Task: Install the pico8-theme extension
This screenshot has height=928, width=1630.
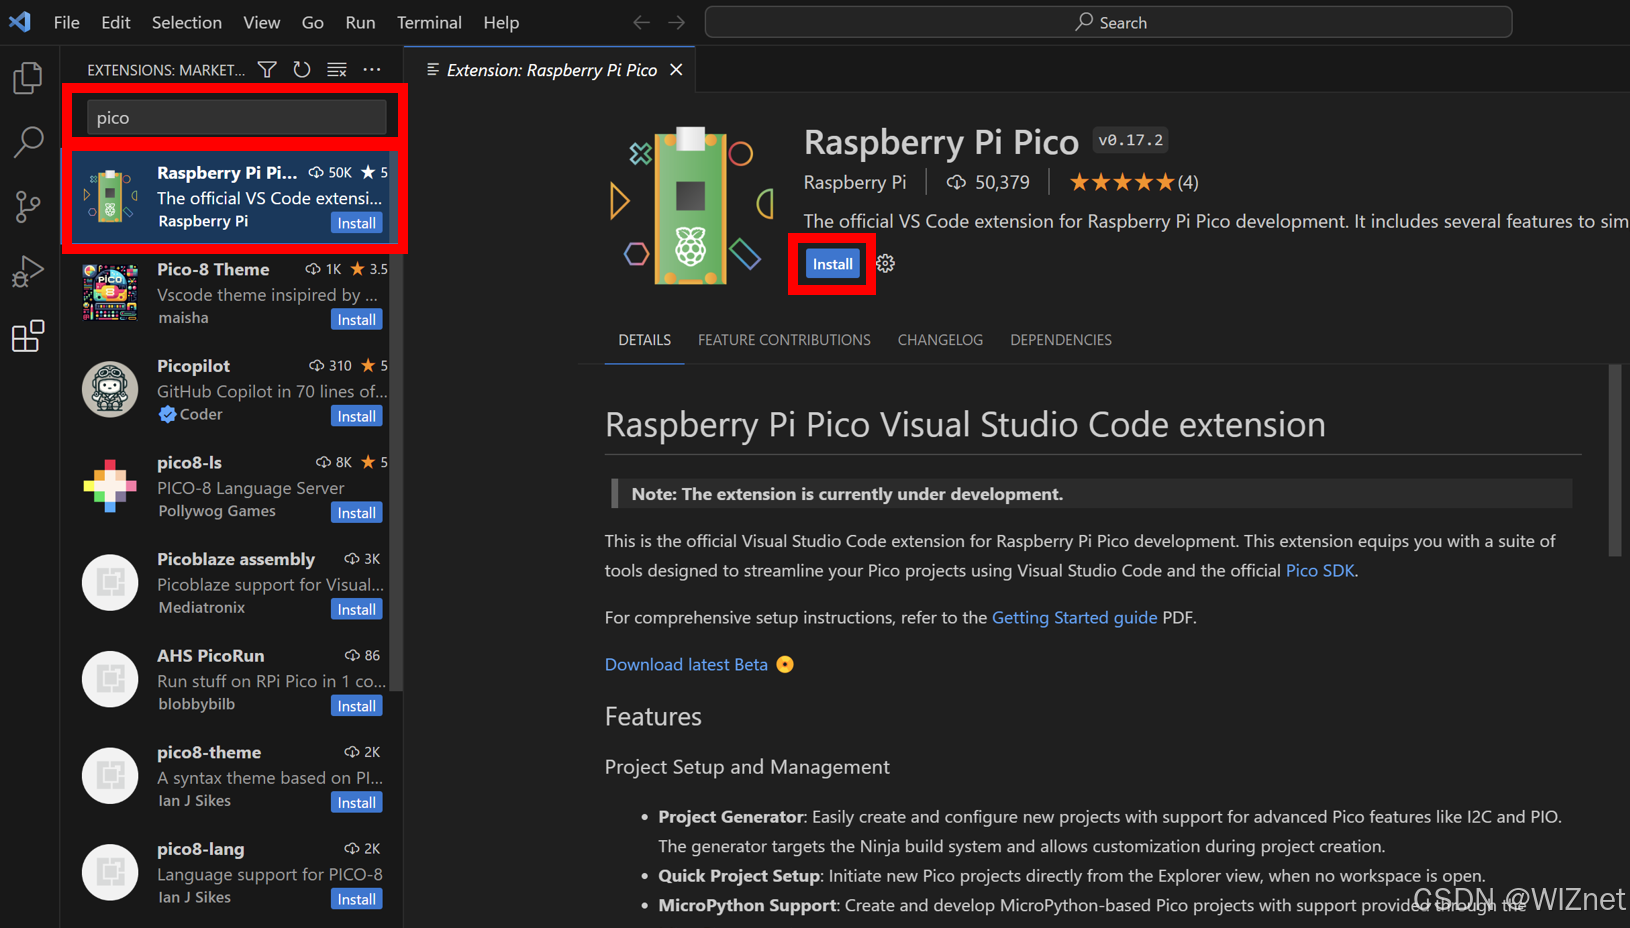Action: [x=357, y=803]
